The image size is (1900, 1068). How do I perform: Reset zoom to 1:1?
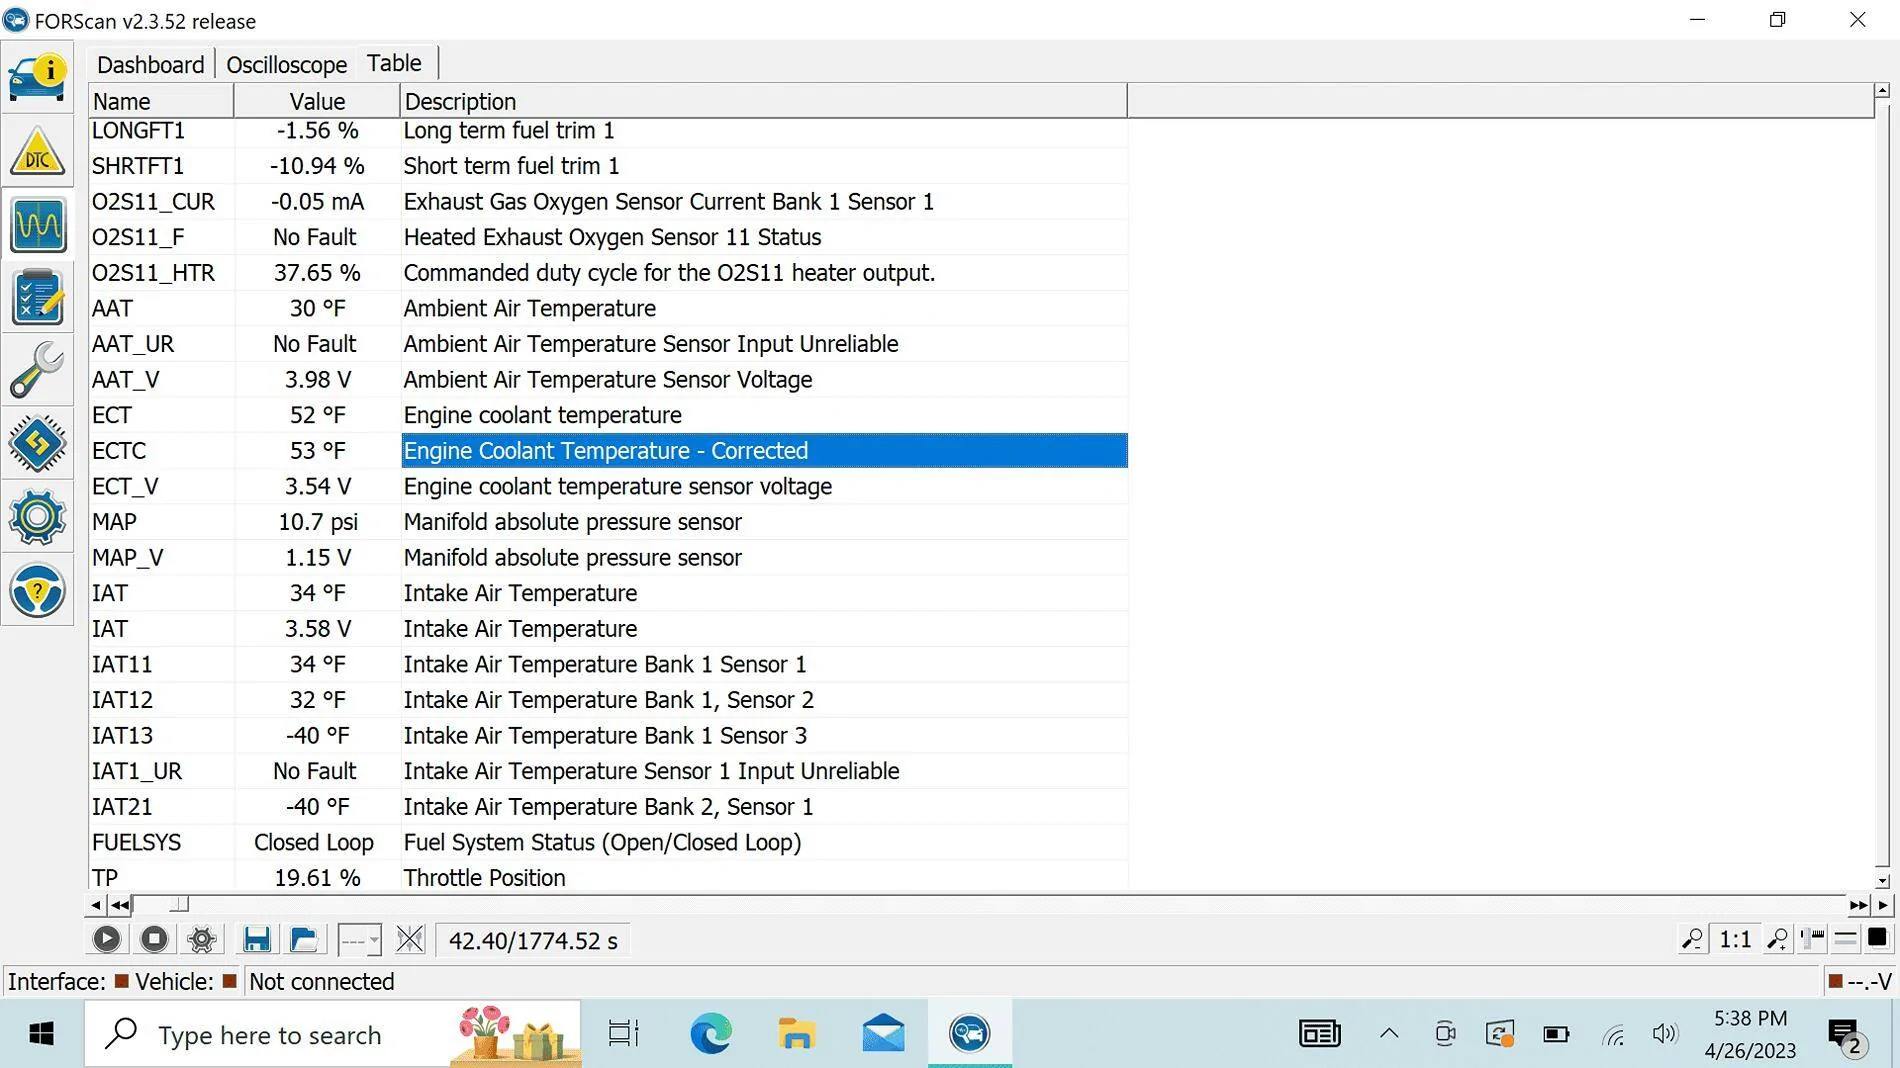[x=1735, y=939]
